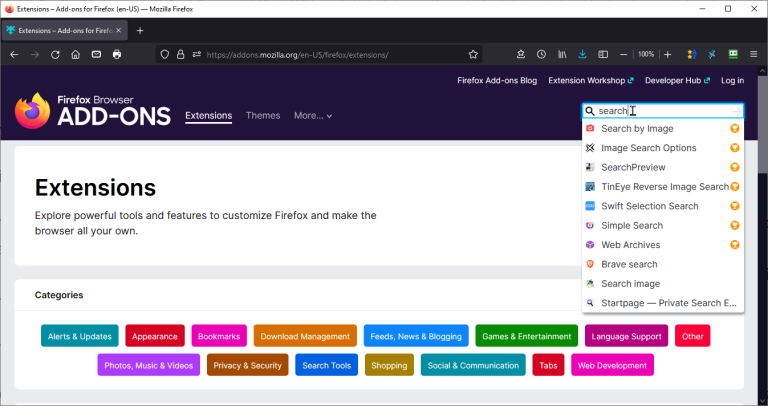Click inside the add-ons search field
The width and height of the screenshot is (768, 406).
[663, 111]
